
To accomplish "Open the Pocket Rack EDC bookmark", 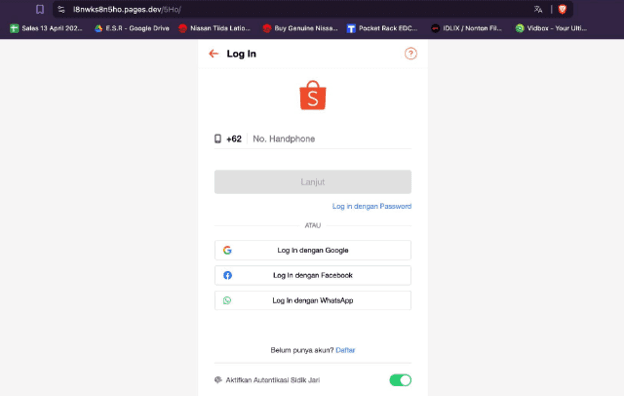I will (x=382, y=28).
